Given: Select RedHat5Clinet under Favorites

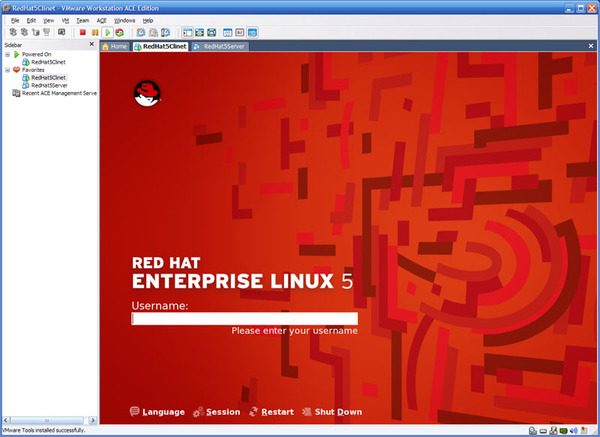Looking at the screenshot, I should [x=48, y=78].
